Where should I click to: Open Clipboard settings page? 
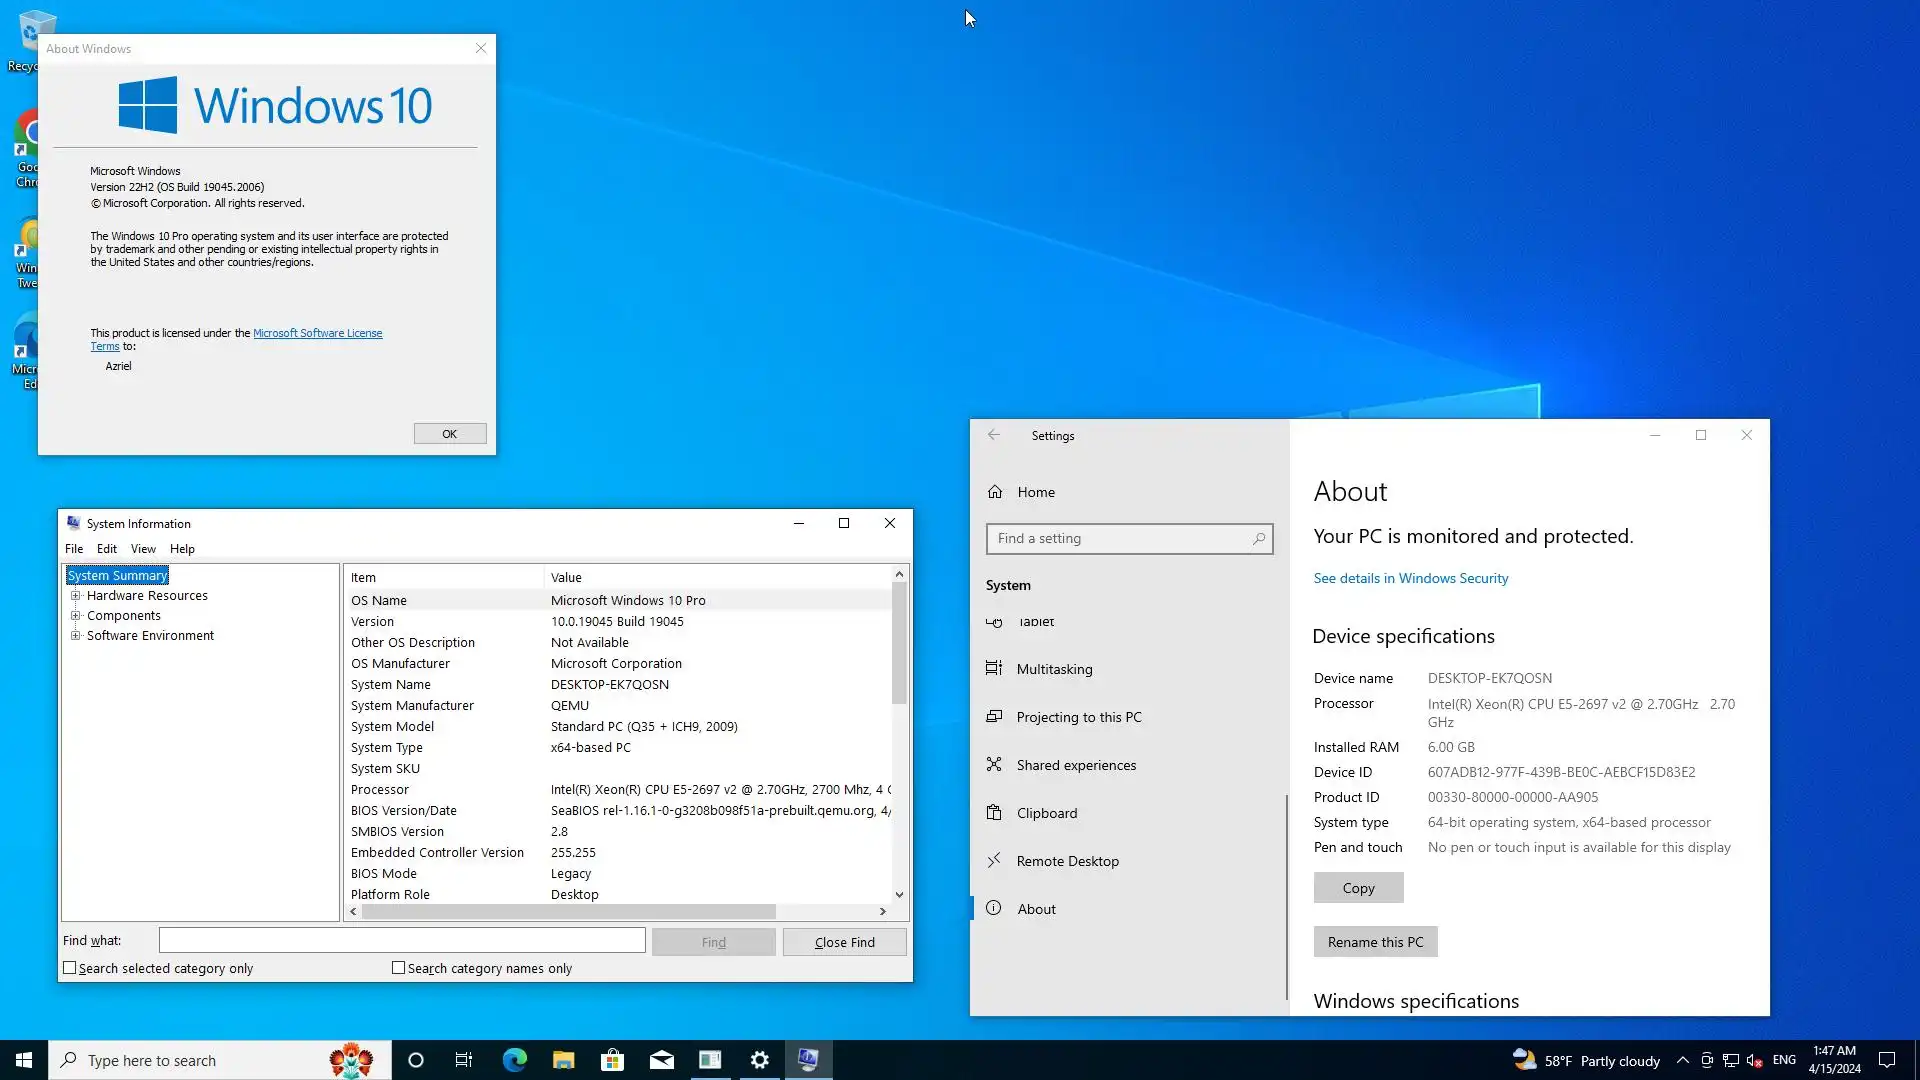point(1046,813)
